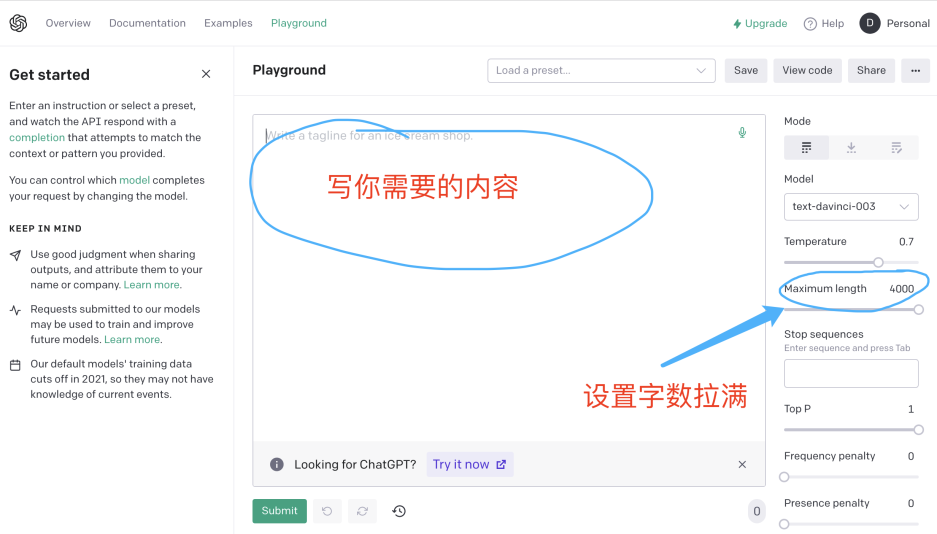Click the microphone icon in prompt box
The image size is (937, 534).
tap(742, 132)
